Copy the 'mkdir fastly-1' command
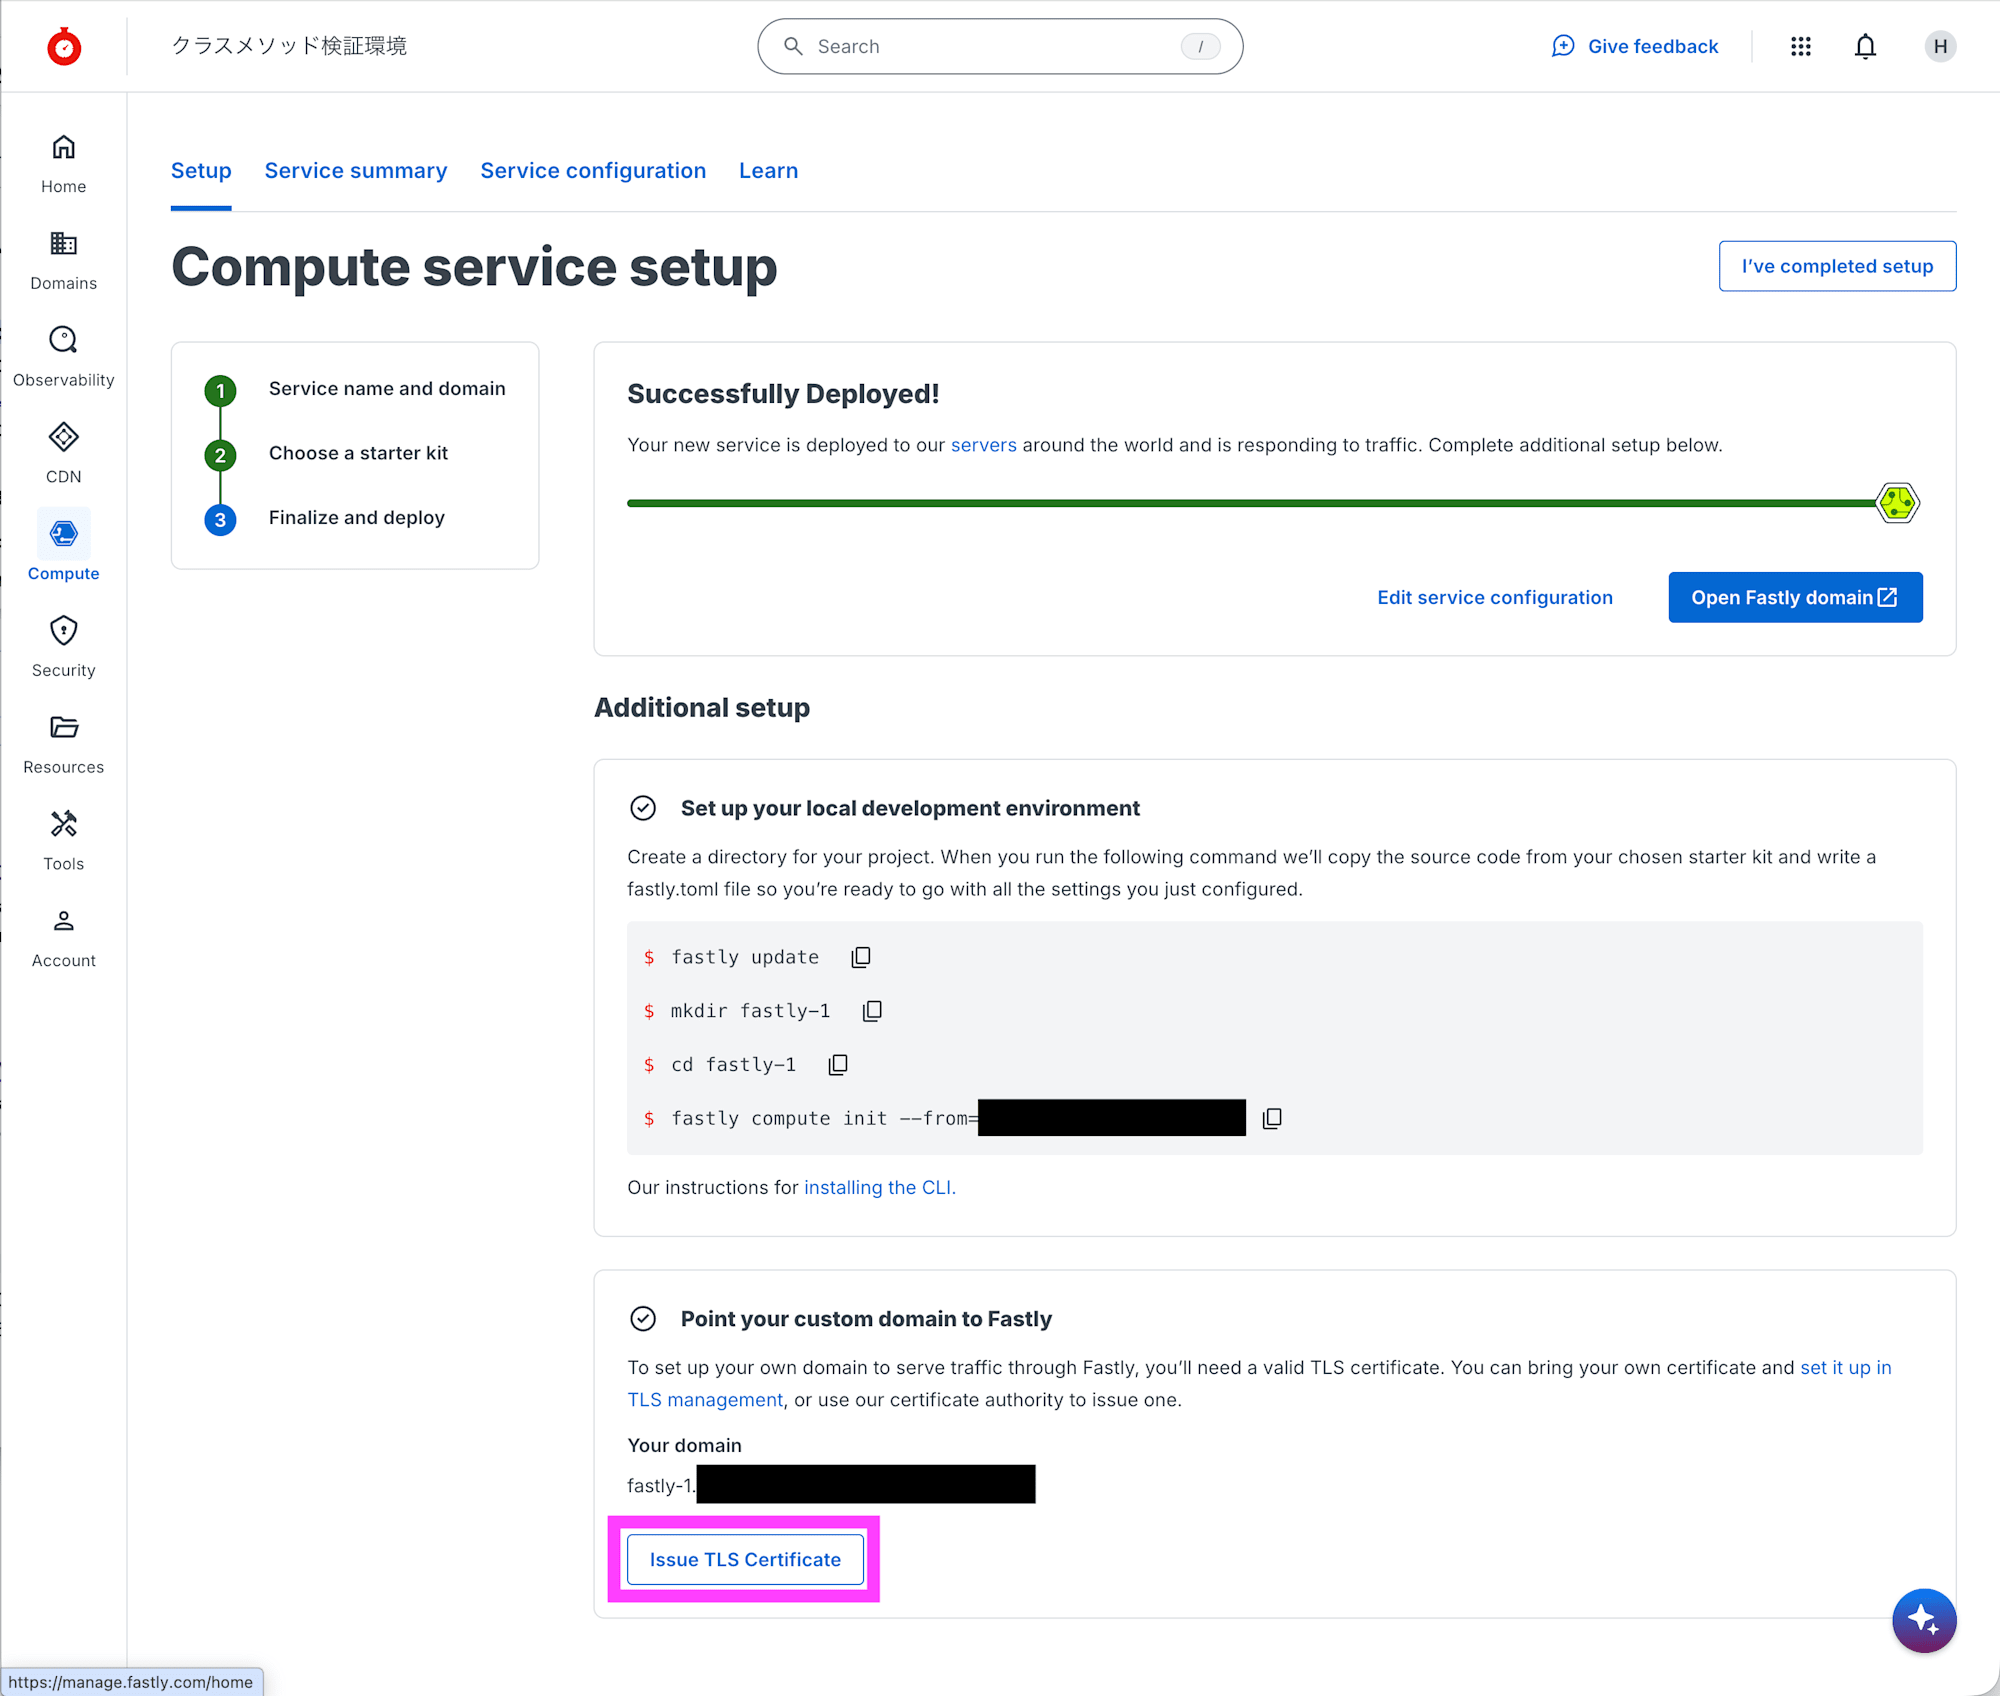The image size is (2000, 1696). pos(872,1011)
